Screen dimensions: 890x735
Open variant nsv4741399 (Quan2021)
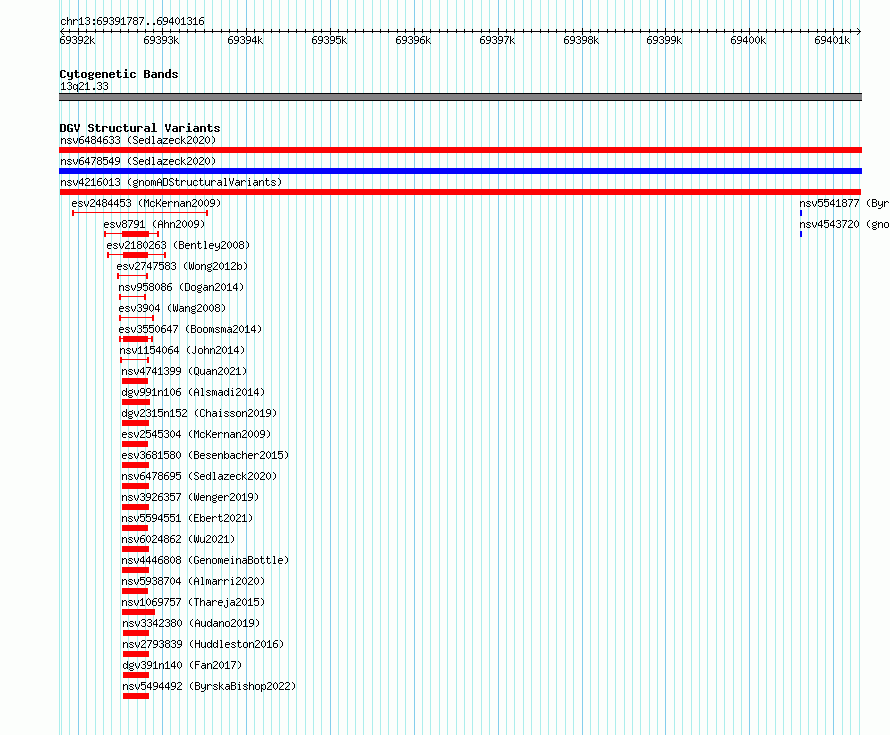184,371
